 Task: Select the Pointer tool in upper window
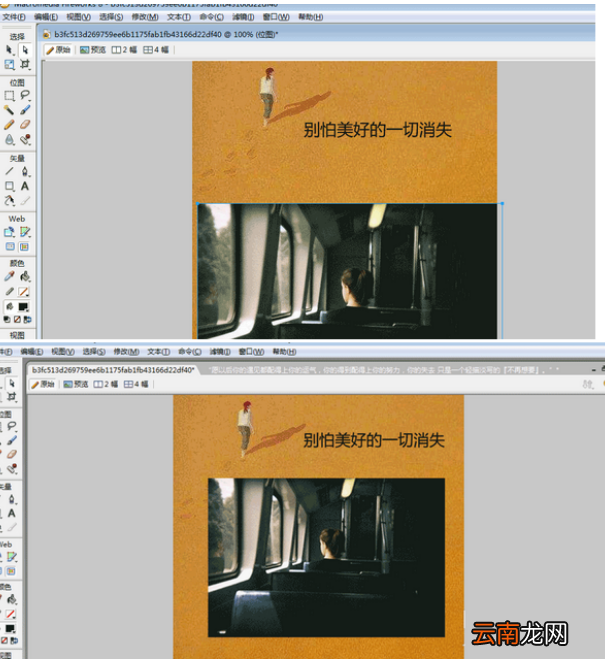click(9, 50)
